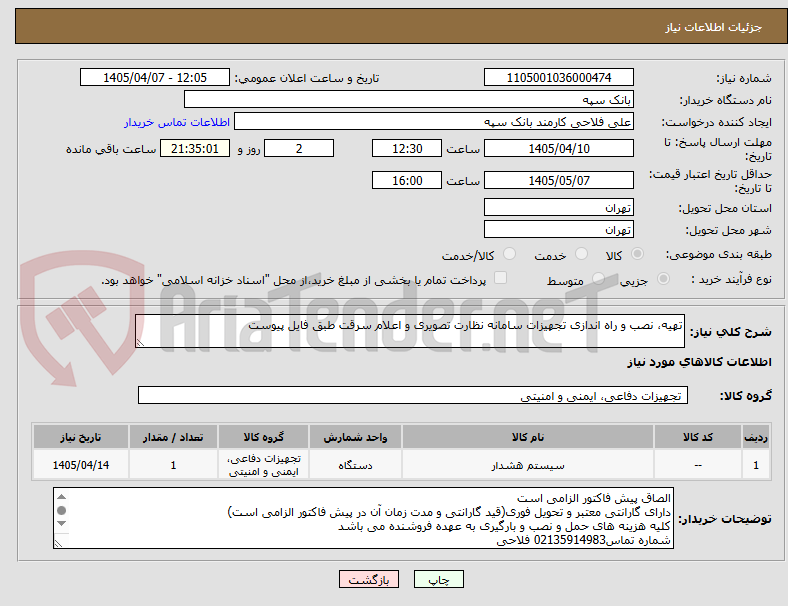Click the general description text area
Screen dimensions: 788x606
(410, 331)
